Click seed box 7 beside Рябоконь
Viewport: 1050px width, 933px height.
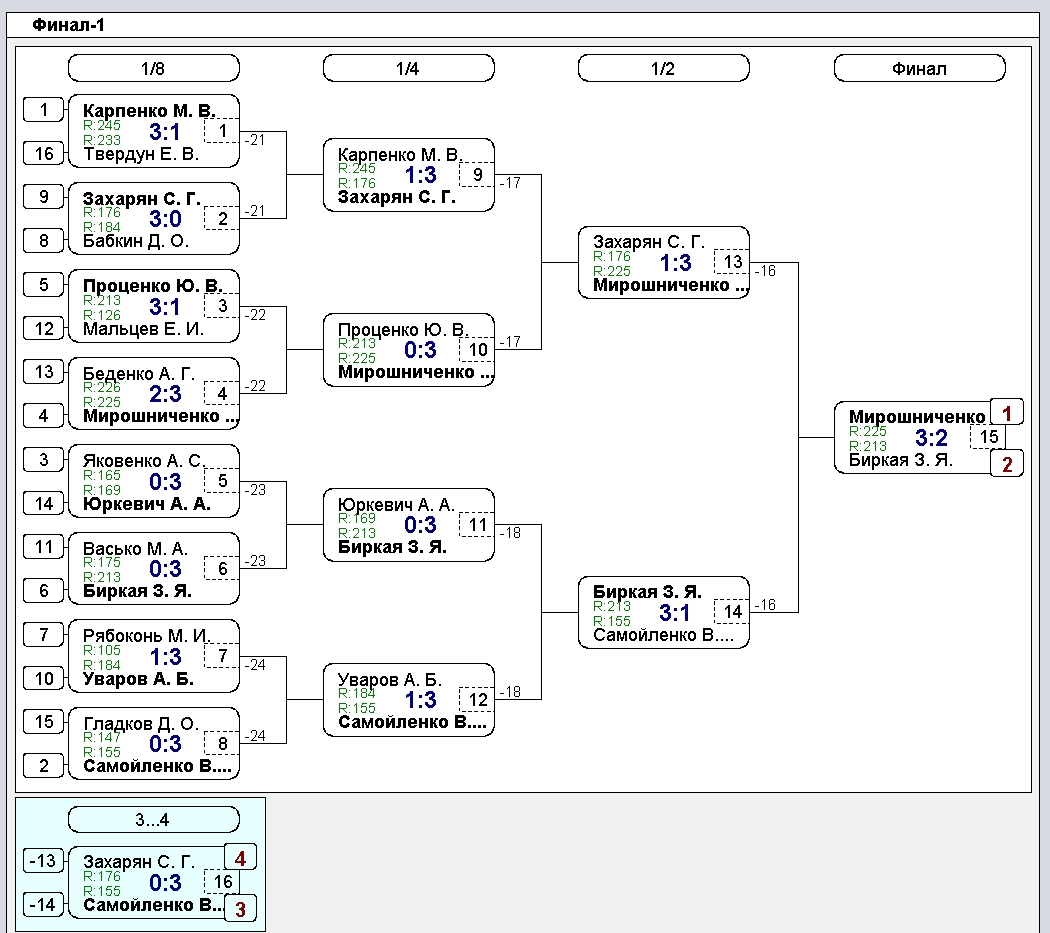[x=44, y=634]
